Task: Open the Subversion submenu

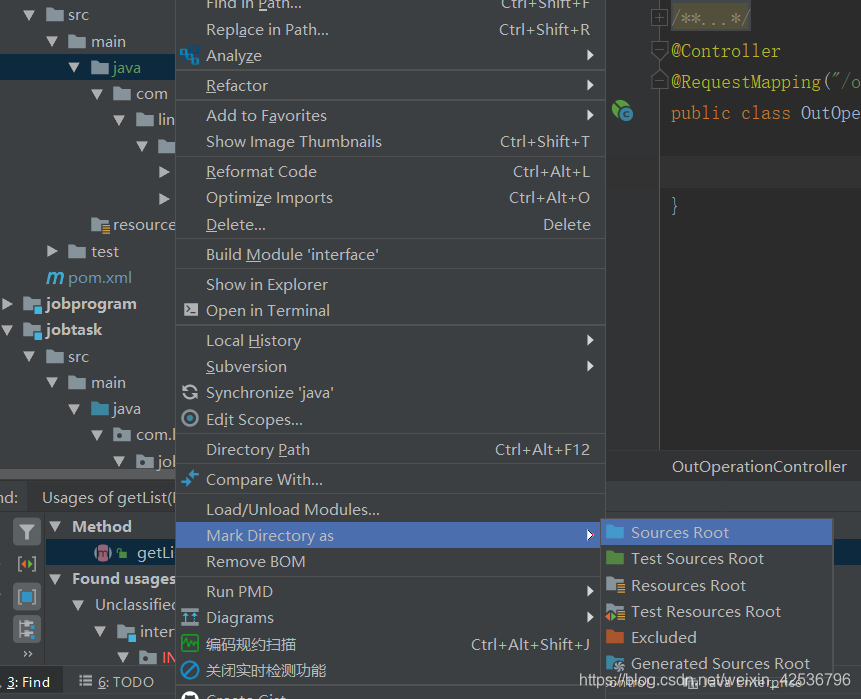Action: point(390,366)
